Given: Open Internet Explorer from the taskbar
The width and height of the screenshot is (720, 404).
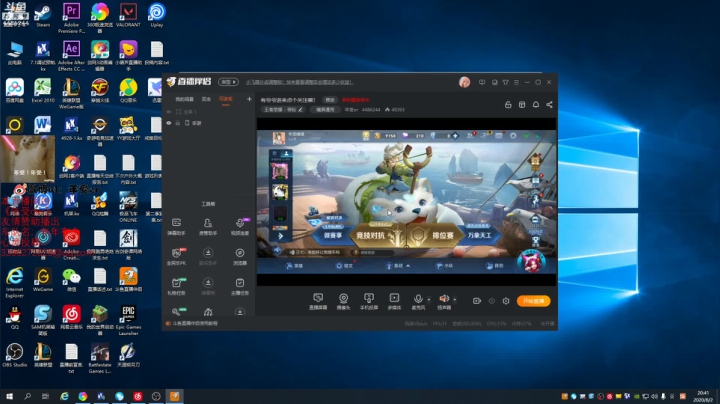Looking at the screenshot, I should click(x=64, y=396).
